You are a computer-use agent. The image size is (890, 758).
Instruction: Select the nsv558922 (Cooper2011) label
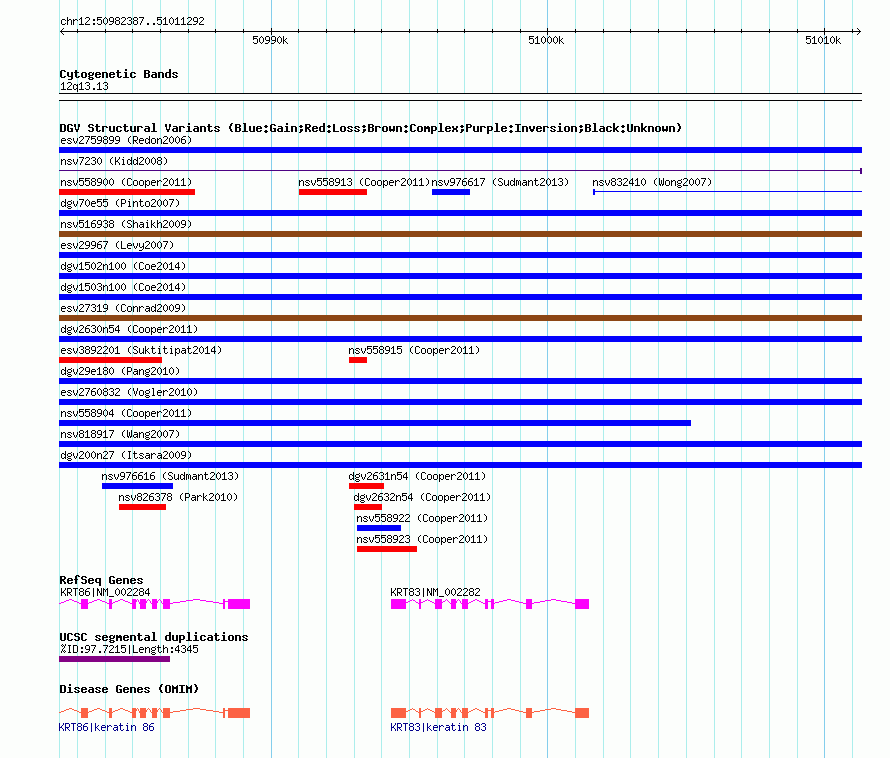pos(422,518)
